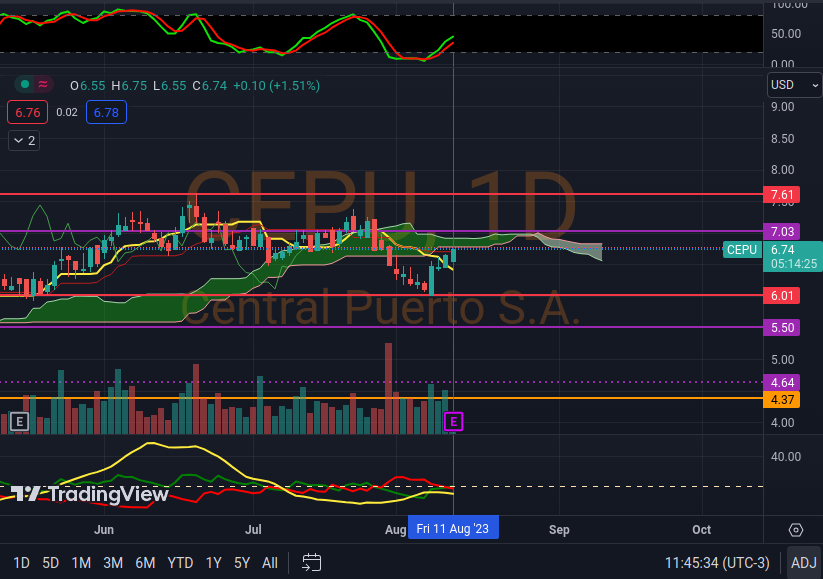Open chart settings gear icon near time axis

click(796, 530)
